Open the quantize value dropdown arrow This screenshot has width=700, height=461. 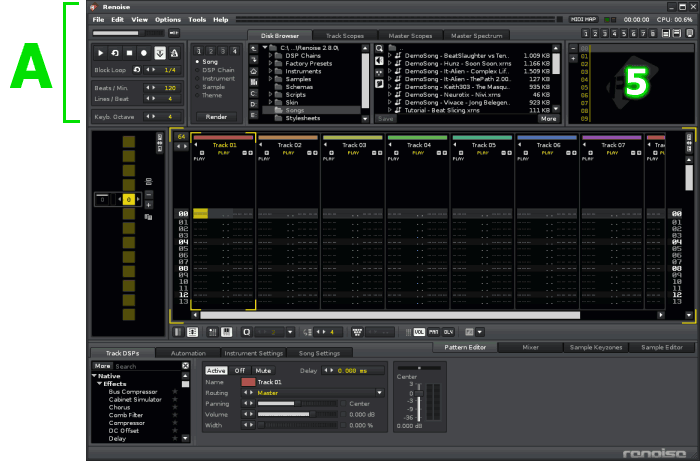291,332
